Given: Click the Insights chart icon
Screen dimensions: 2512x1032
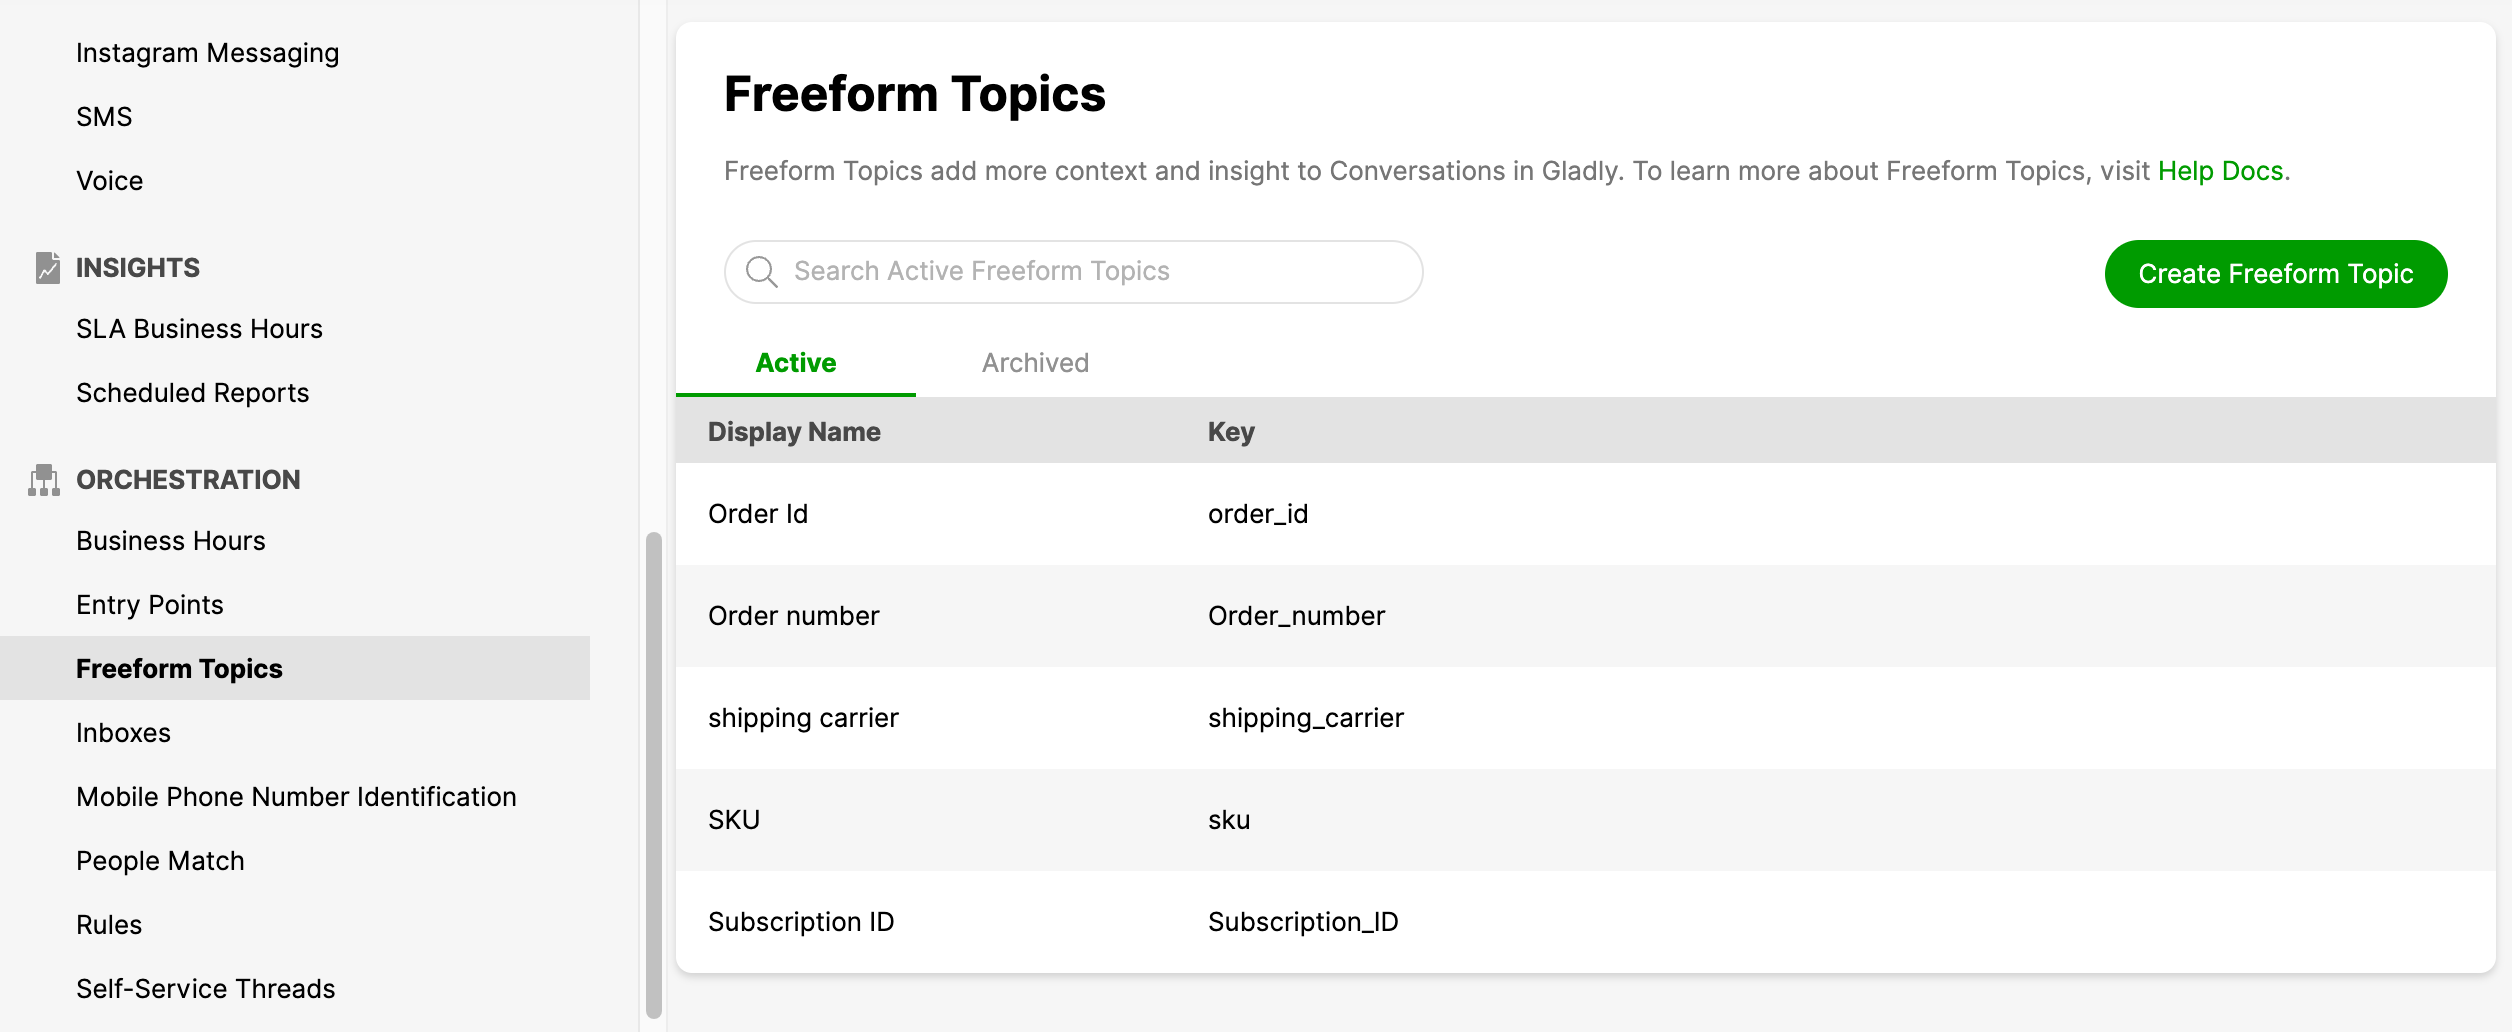Looking at the screenshot, I should click(x=48, y=268).
